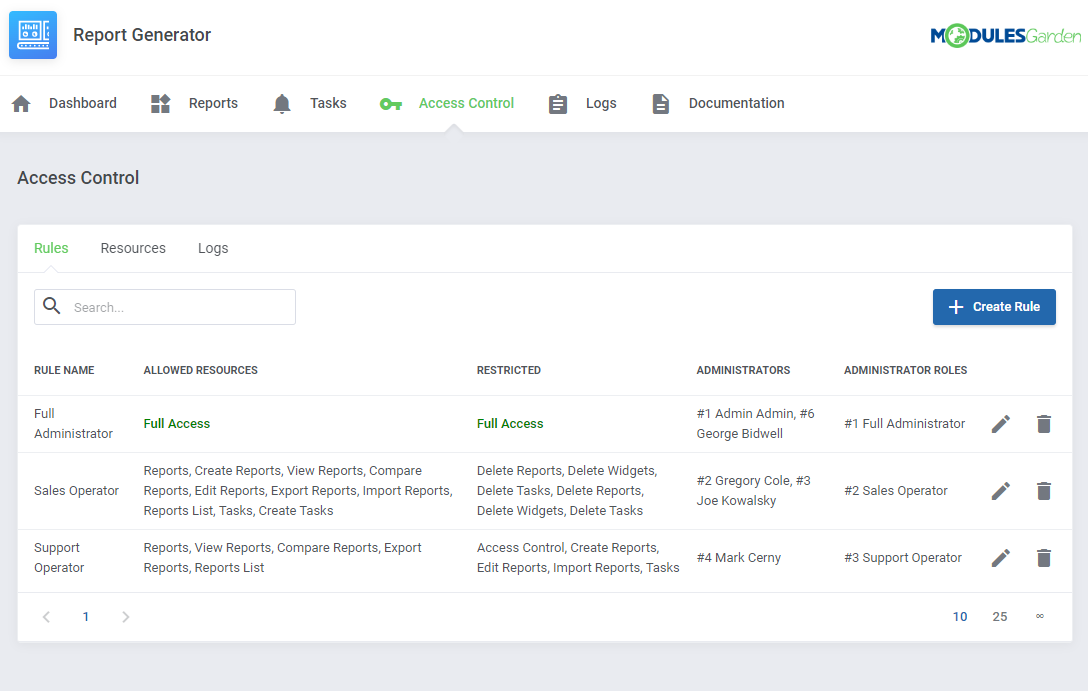Select page 1 in pagination
The image size is (1088, 691).
coord(86,617)
